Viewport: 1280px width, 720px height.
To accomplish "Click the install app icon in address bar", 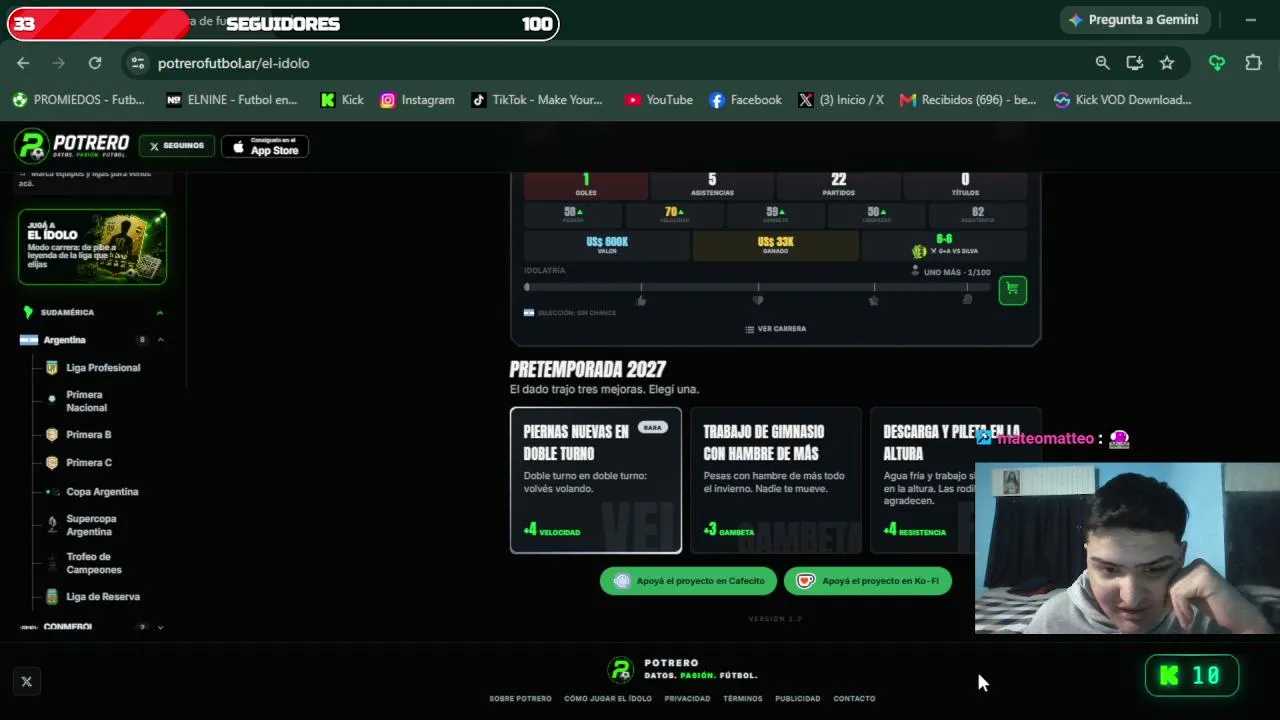I will 1134,63.
